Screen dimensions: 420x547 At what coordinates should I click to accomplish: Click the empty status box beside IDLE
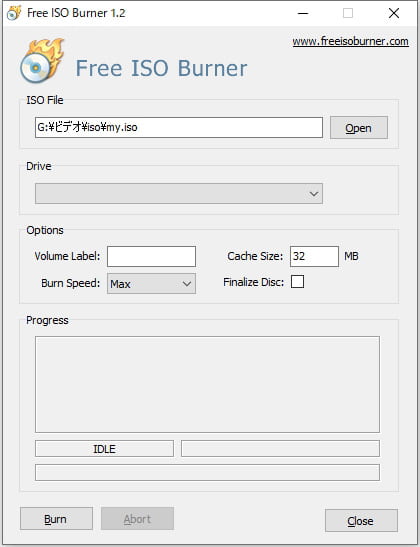[280, 449]
